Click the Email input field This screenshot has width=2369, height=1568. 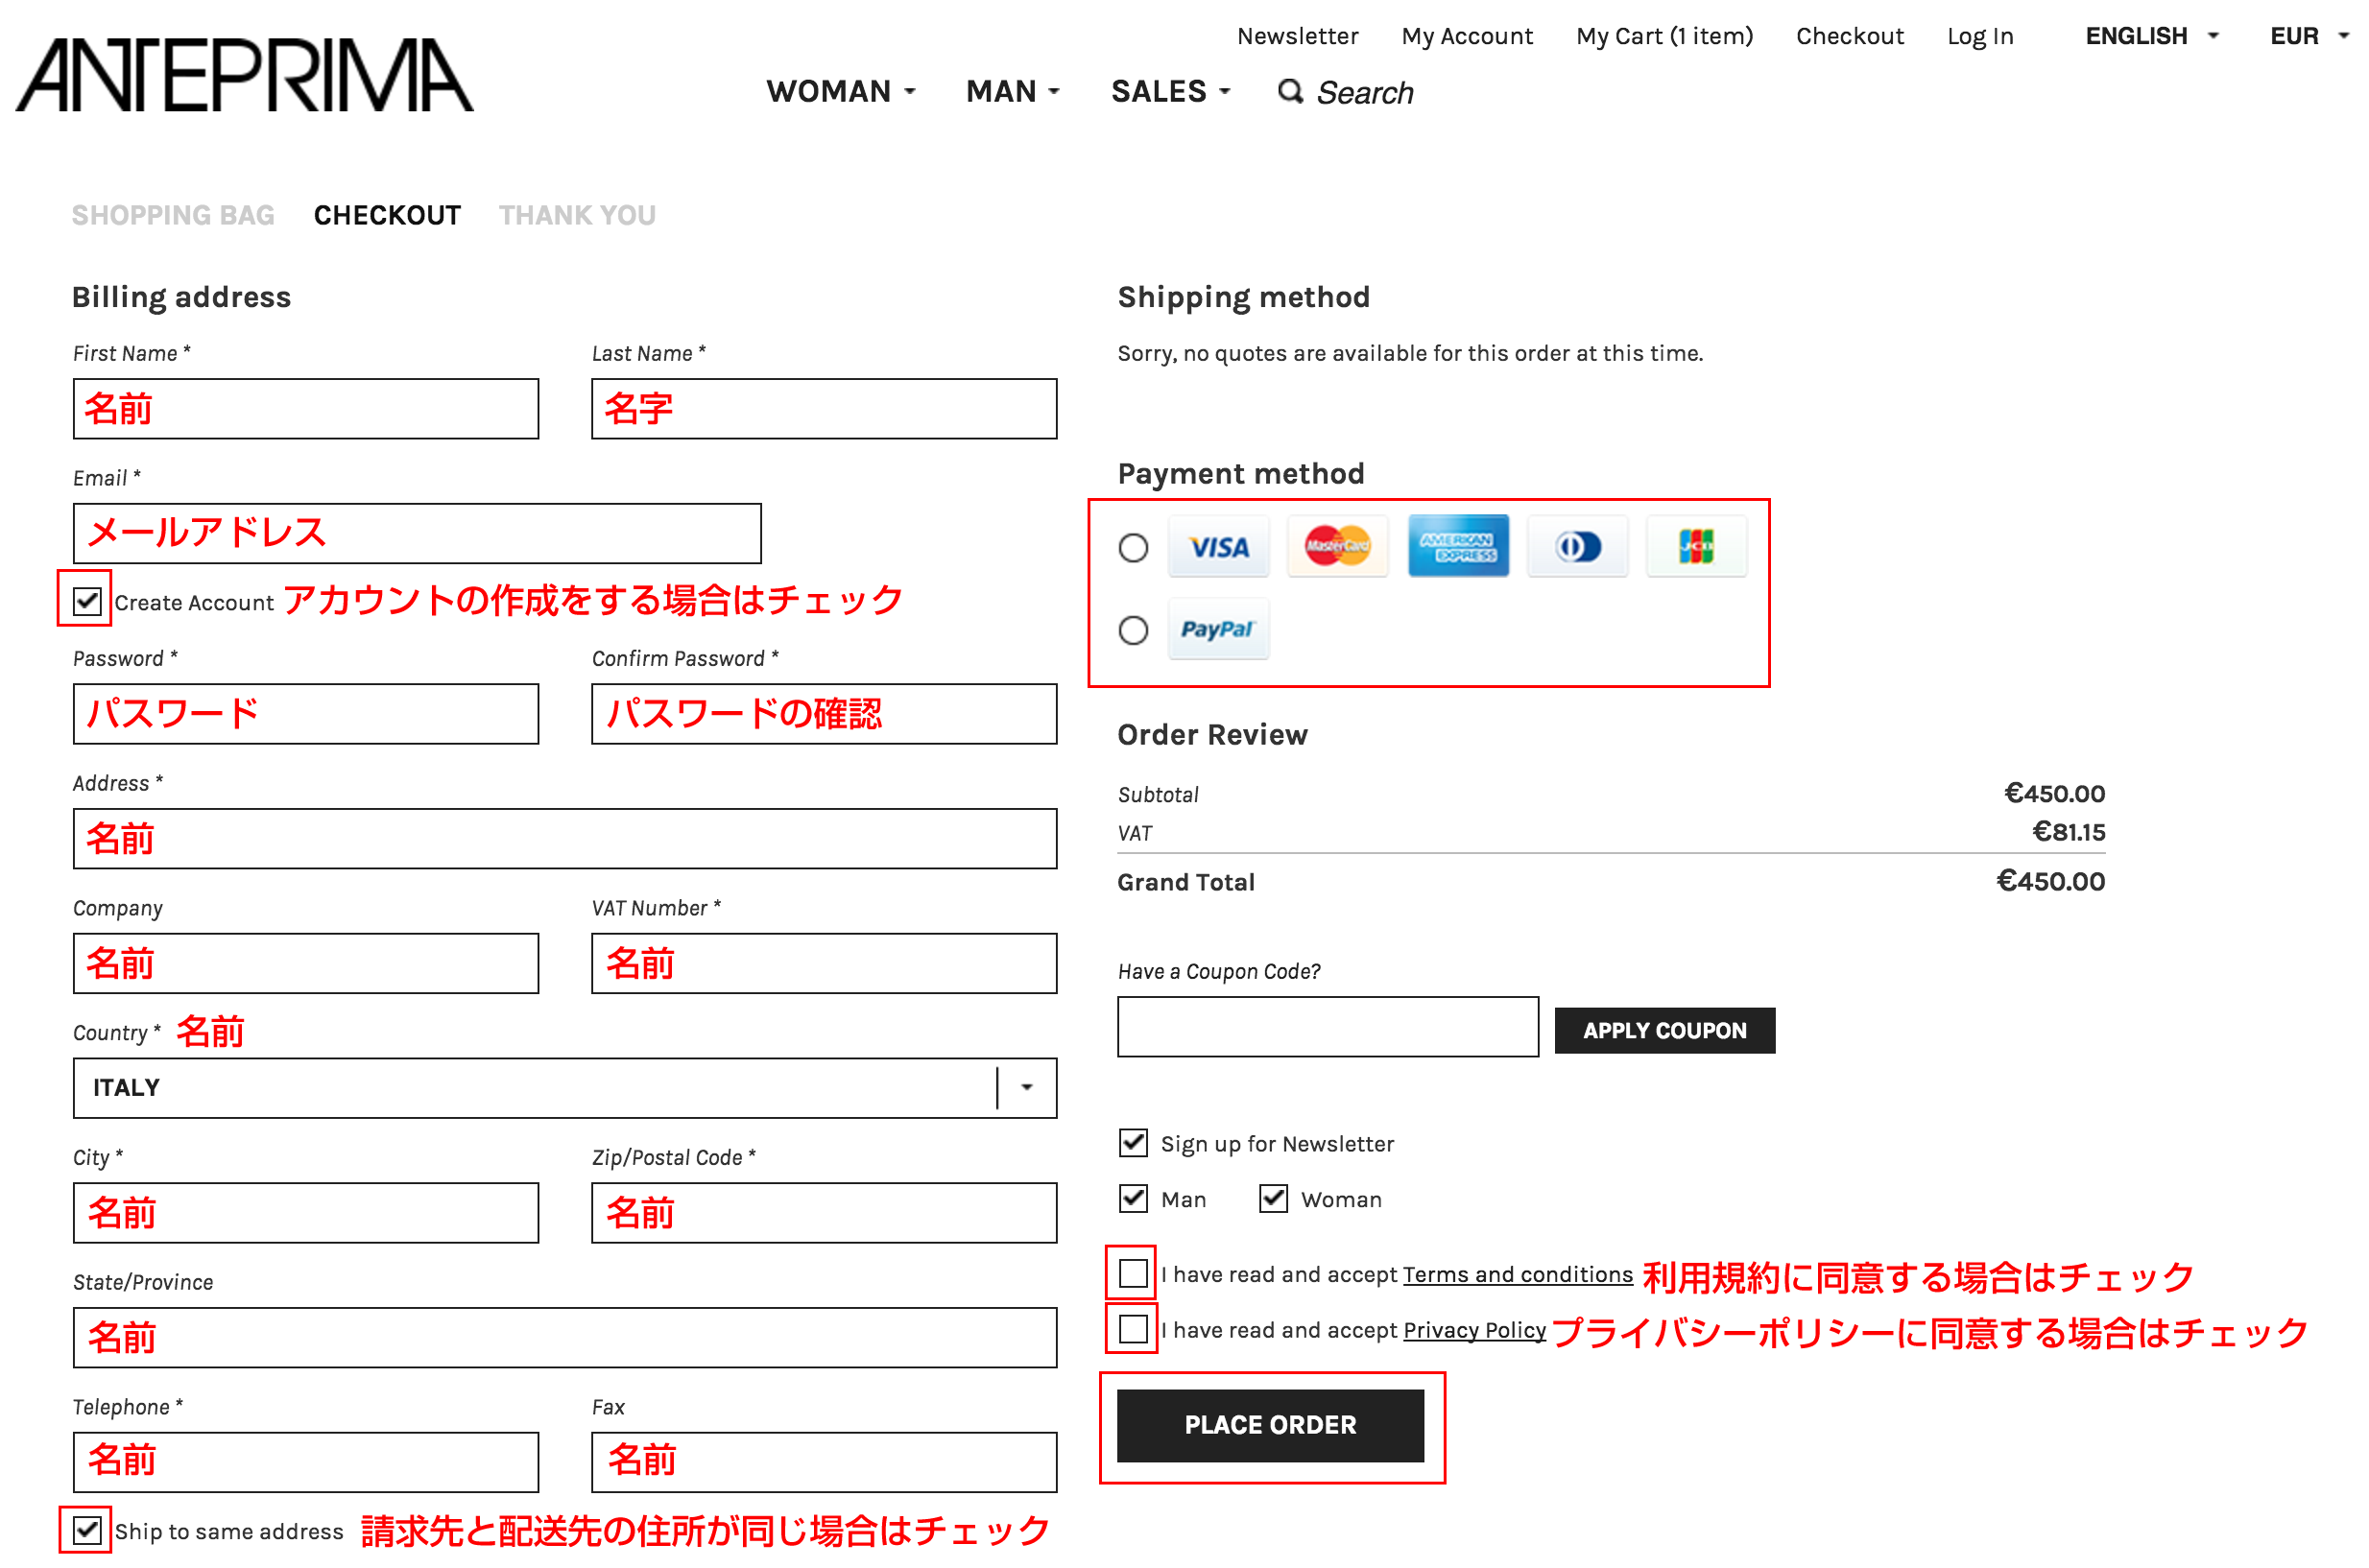417,534
